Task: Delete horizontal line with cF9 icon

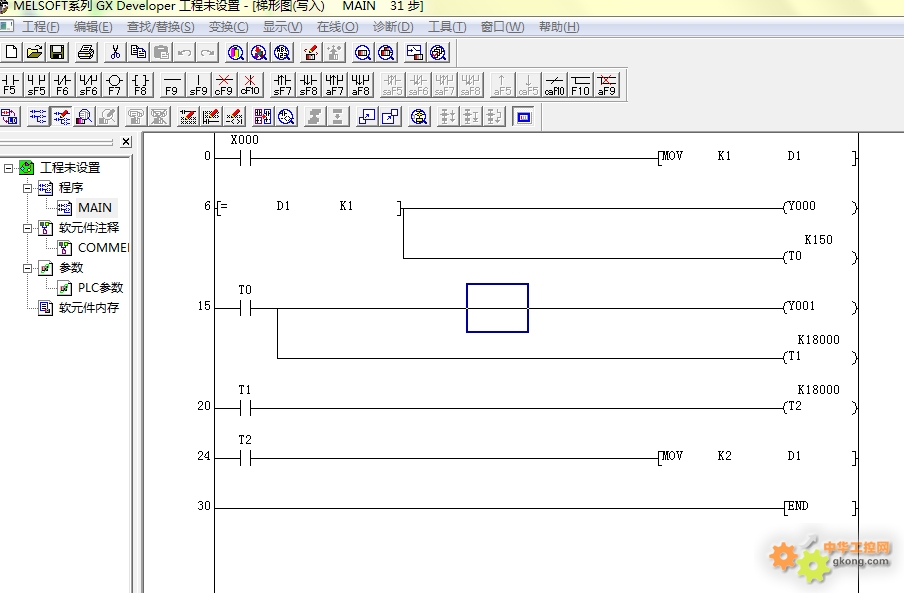Action: pos(224,85)
